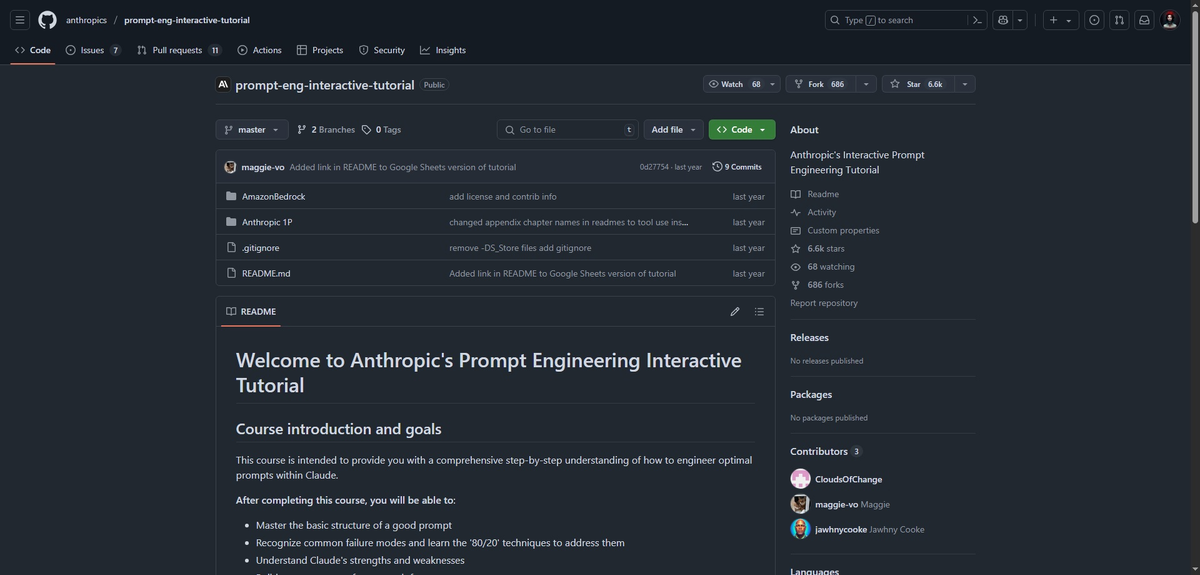Open the README outline list icon

pyautogui.click(x=759, y=311)
